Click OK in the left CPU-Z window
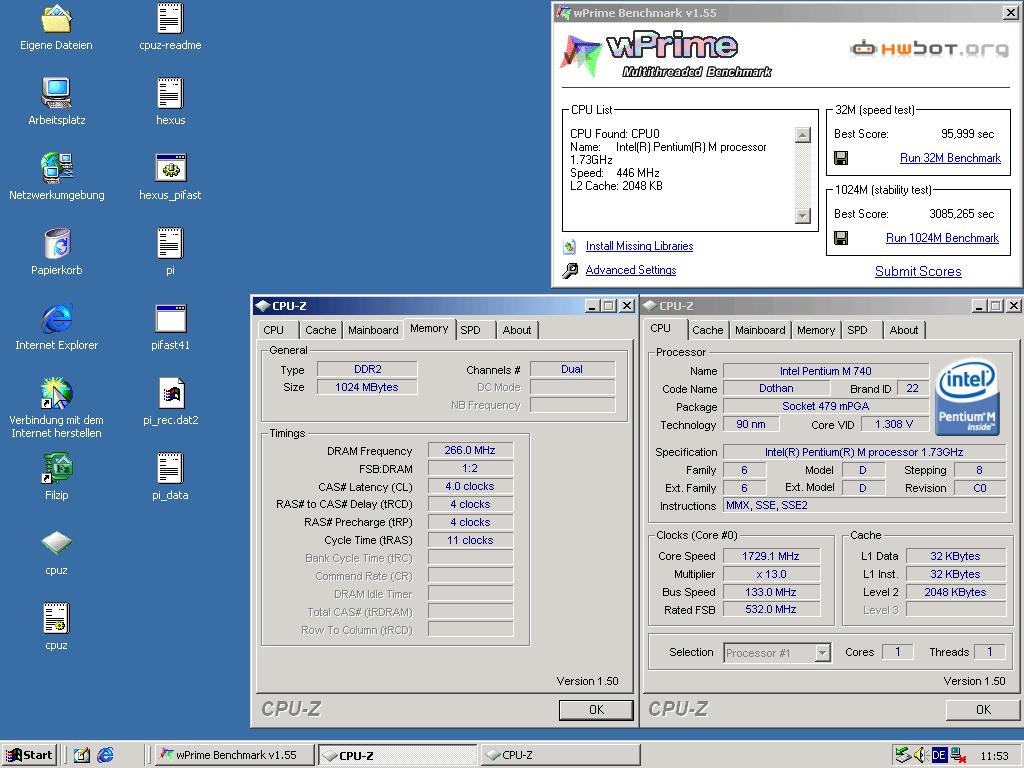 point(596,710)
